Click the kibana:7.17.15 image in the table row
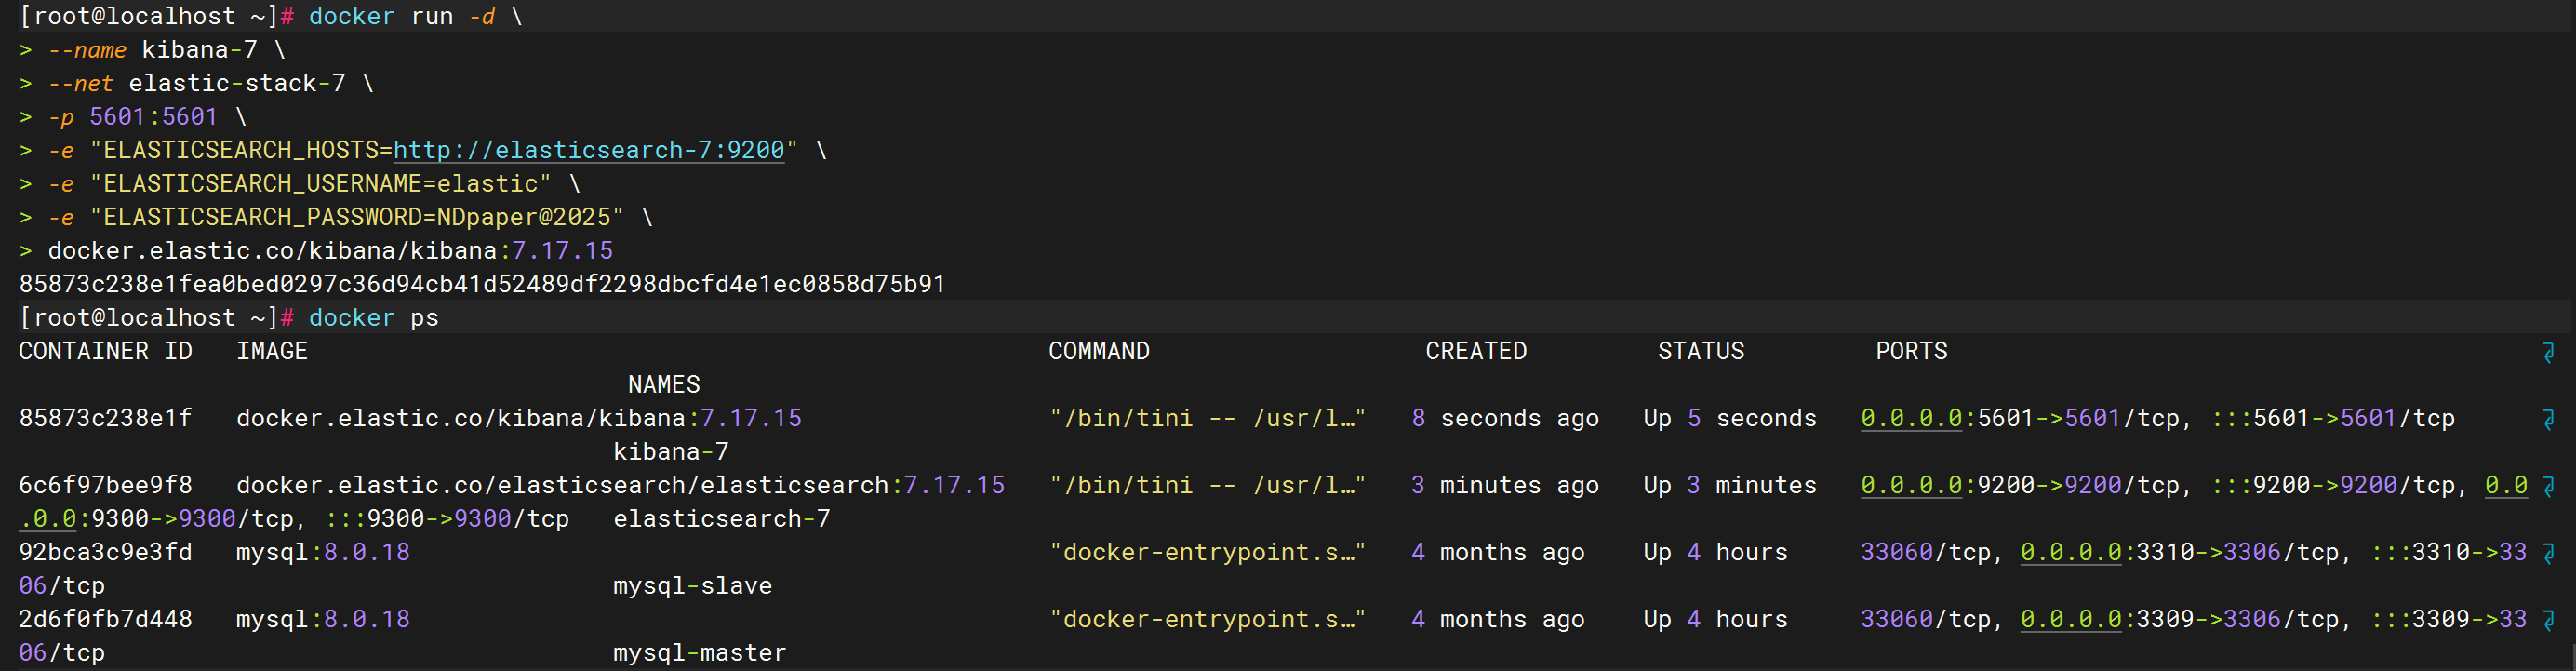 519,418
